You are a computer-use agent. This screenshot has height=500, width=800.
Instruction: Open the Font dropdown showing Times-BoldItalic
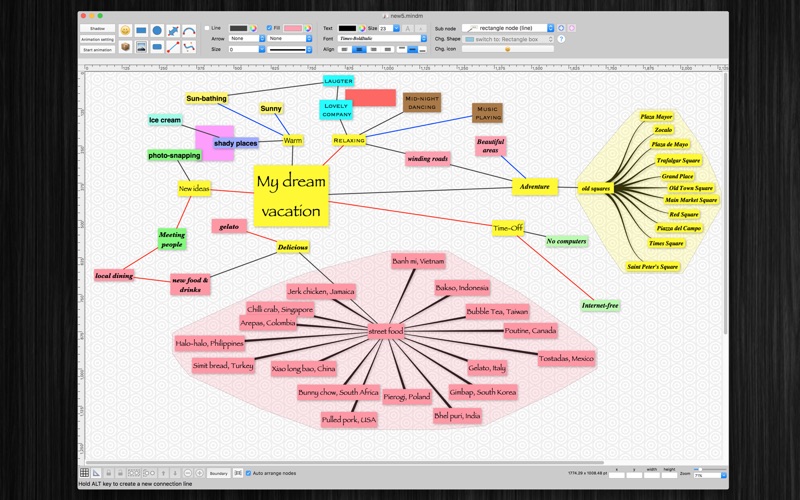(x=382, y=38)
